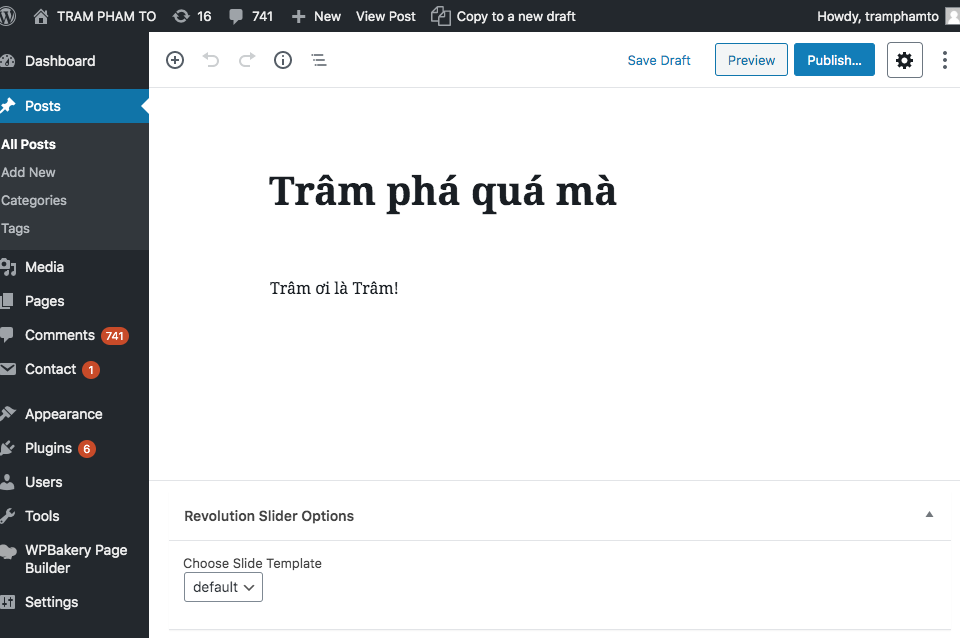Open the content structure info icon
Viewport: 960px width, 638px height.
click(283, 60)
